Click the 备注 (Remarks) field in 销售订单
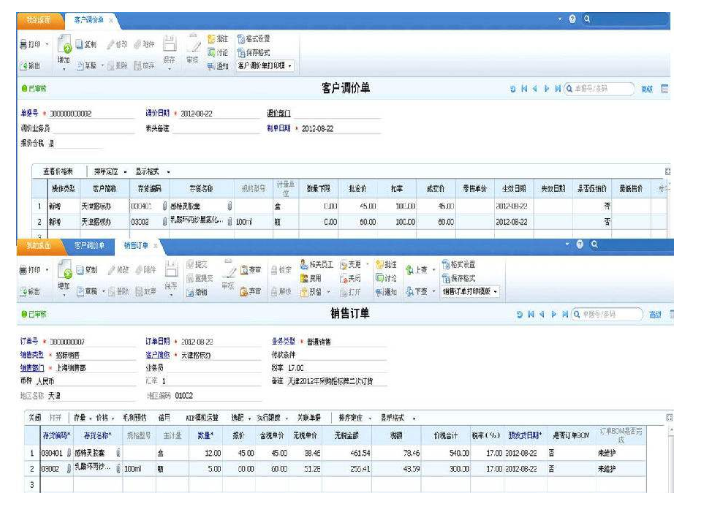Viewport: 702px width, 506px height. 336,381
